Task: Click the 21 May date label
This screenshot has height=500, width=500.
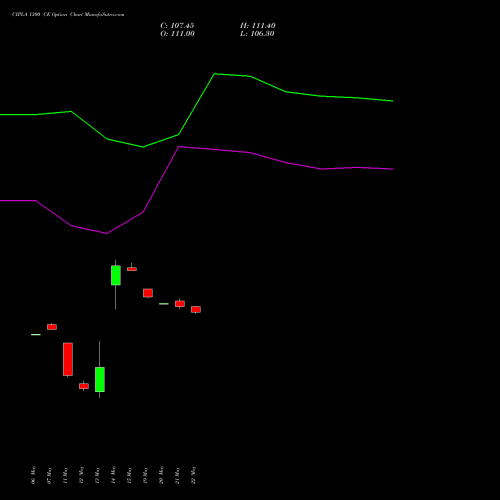Action: pos(177,476)
